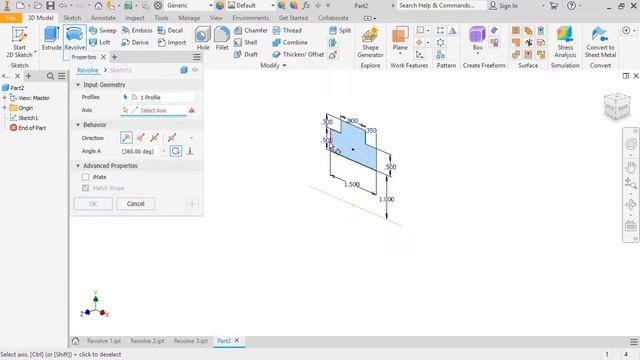
Task: Click the Sketch1 breadcrumb link
Action: tap(121, 70)
